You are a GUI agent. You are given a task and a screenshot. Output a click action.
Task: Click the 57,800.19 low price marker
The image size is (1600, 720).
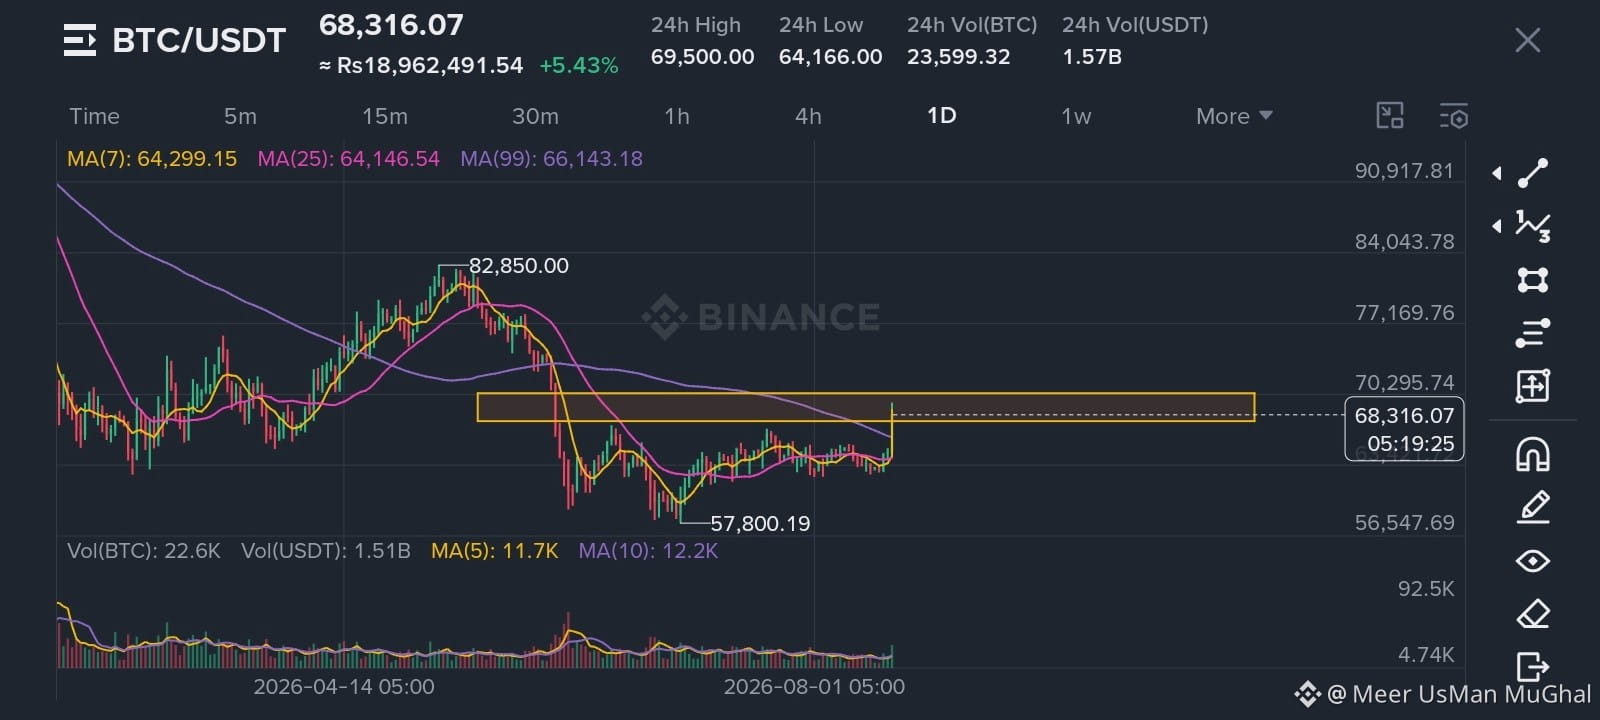point(760,523)
